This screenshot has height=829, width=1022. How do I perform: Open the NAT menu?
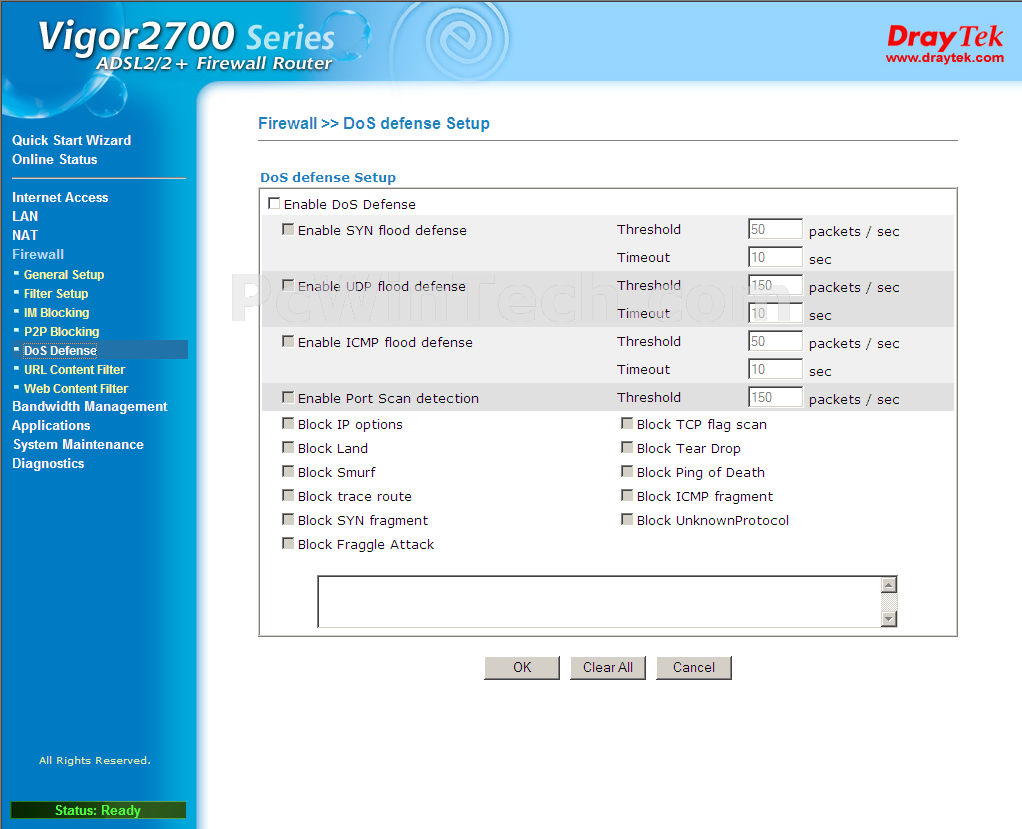tap(25, 235)
